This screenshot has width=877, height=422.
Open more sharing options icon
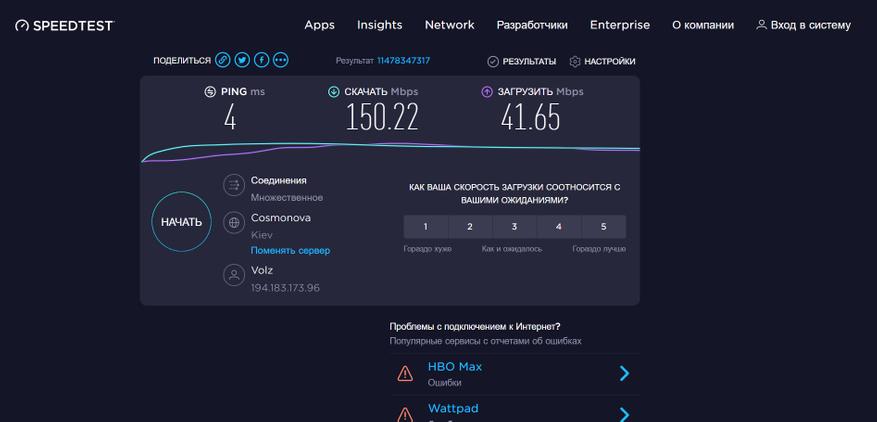click(x=281, y=60)
